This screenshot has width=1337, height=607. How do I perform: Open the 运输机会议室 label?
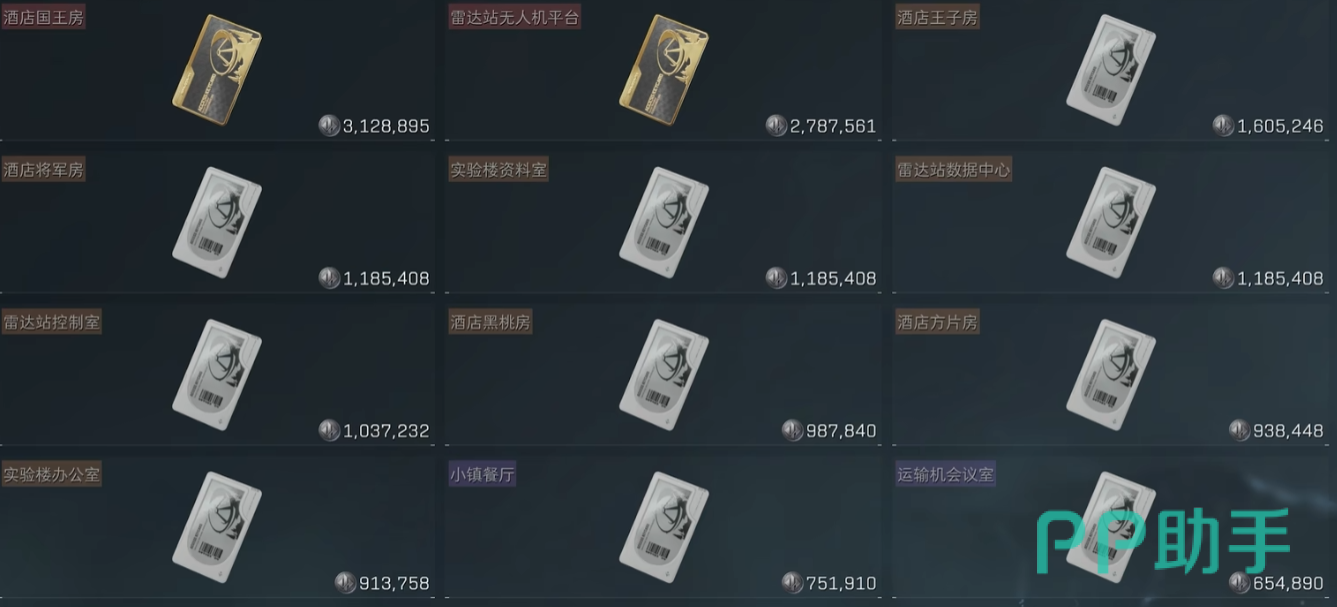click(946, 474)
